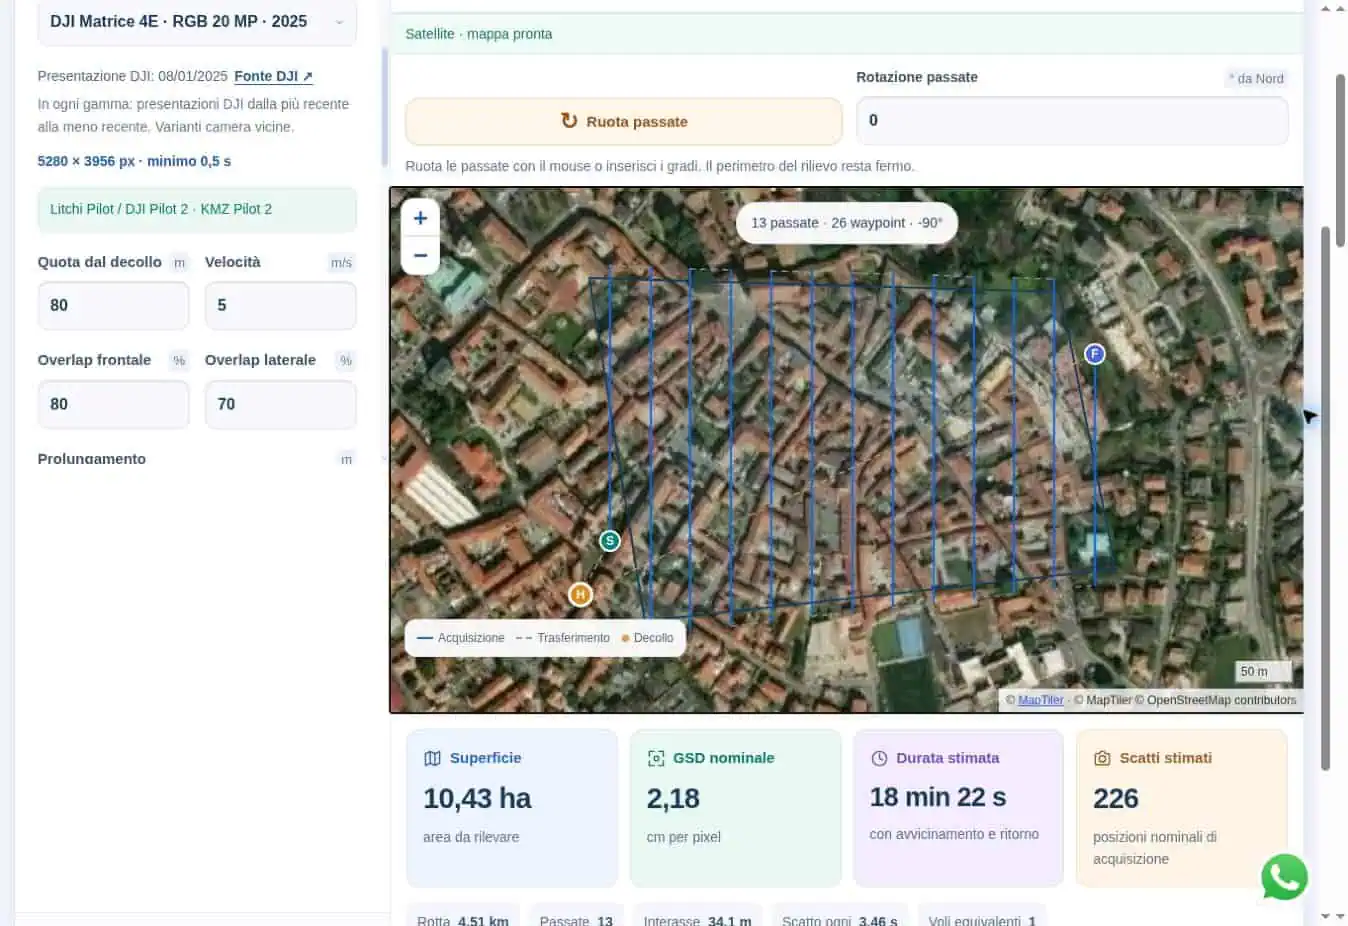Screen dimensions: 1348x926
Task: Click the Durata stimata clock icon
Action: [879, 759]
